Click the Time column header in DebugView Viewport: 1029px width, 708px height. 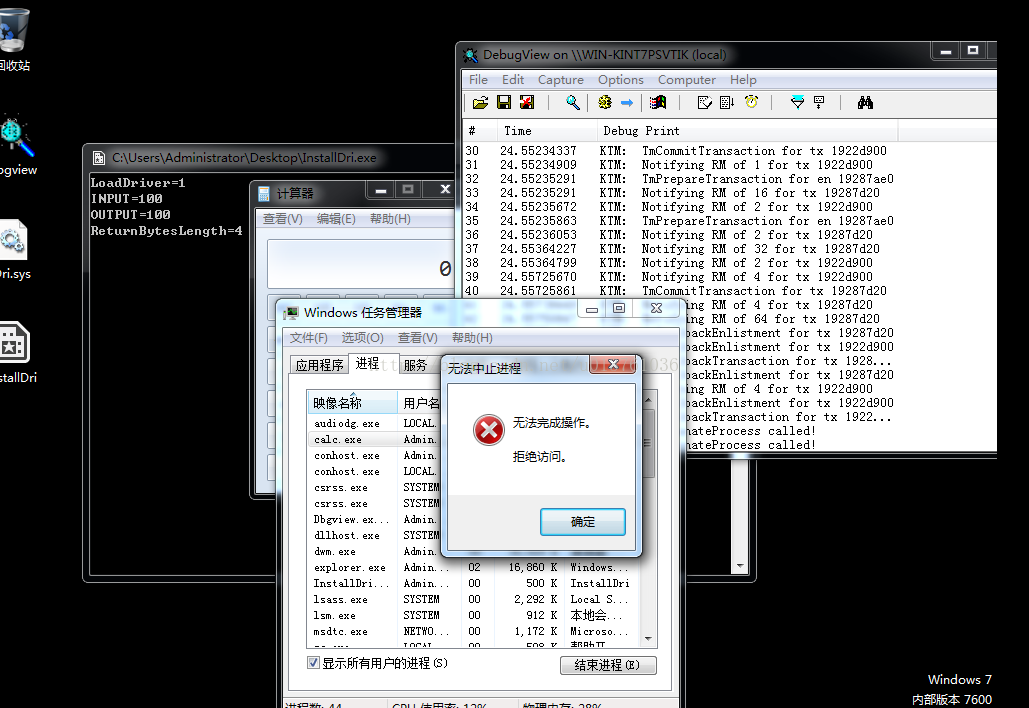[x=547, y=131]
